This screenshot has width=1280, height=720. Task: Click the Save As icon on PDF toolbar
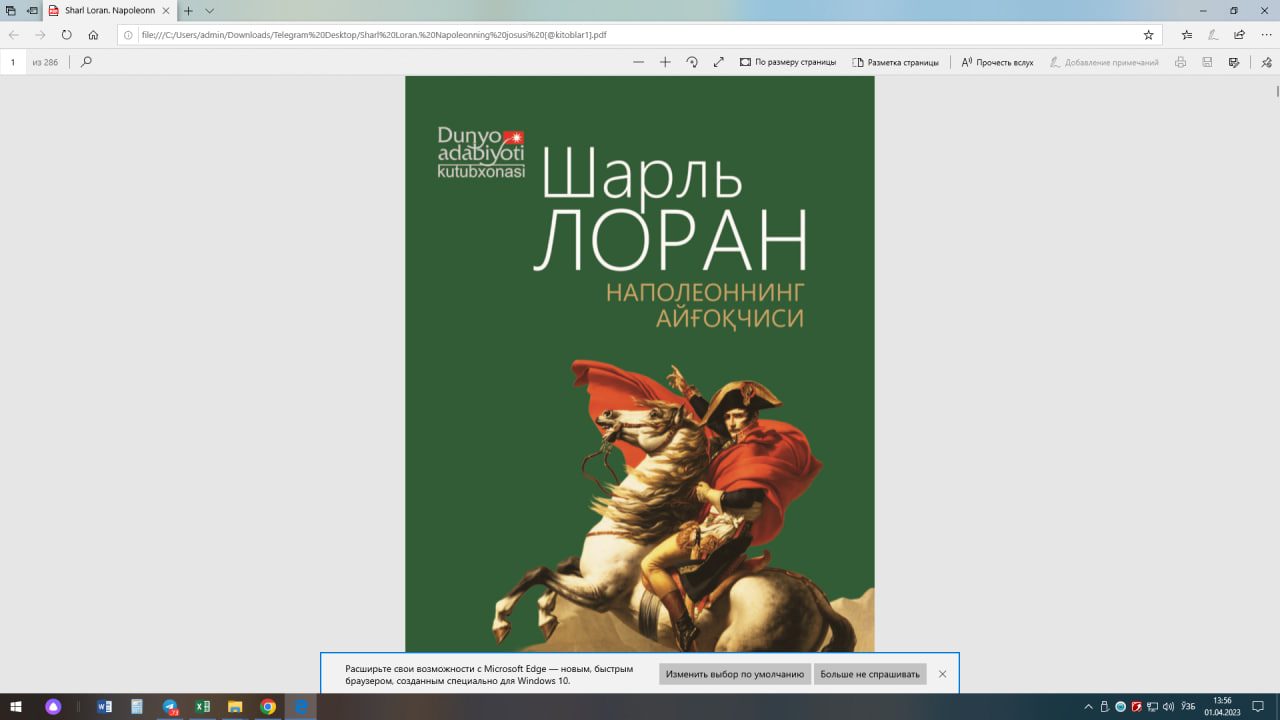pyautogui.click(x=1233, y=61)
